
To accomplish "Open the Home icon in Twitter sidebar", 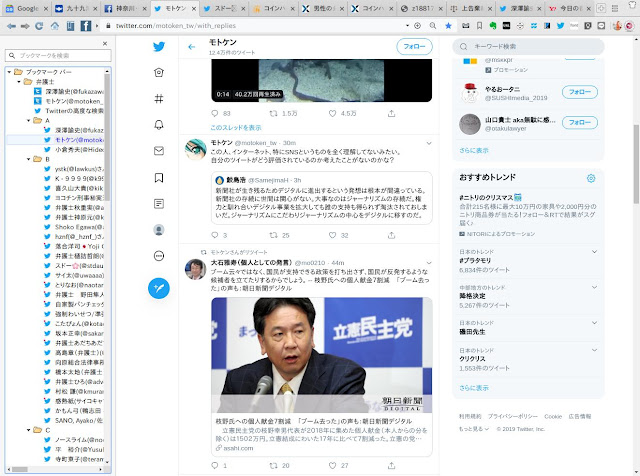I will (159, 72).
